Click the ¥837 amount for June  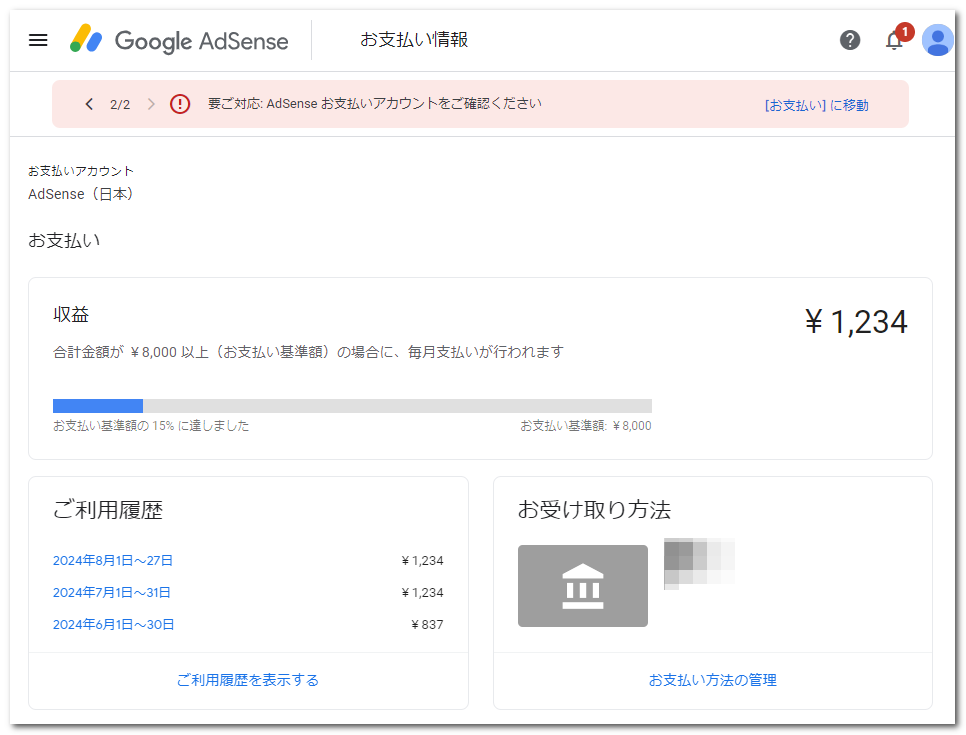[427, 625]
